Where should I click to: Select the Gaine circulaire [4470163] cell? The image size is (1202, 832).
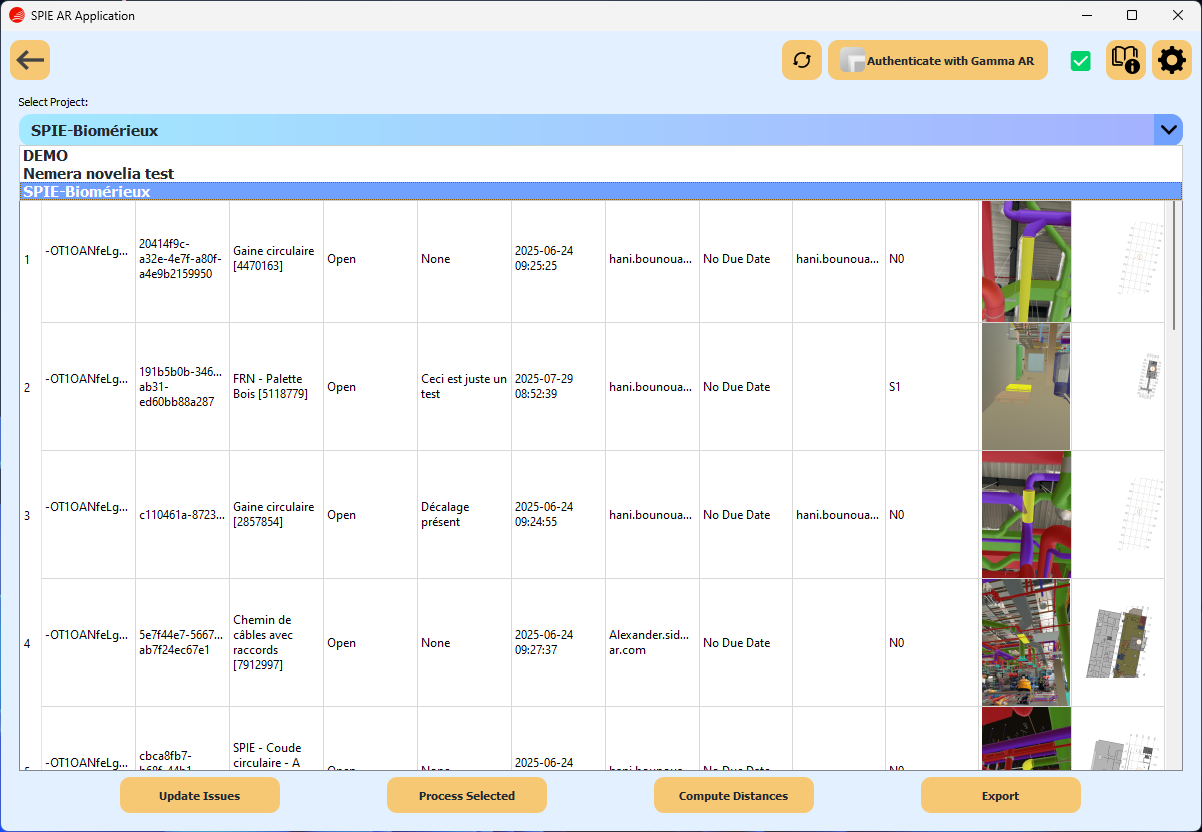point(275,258)
